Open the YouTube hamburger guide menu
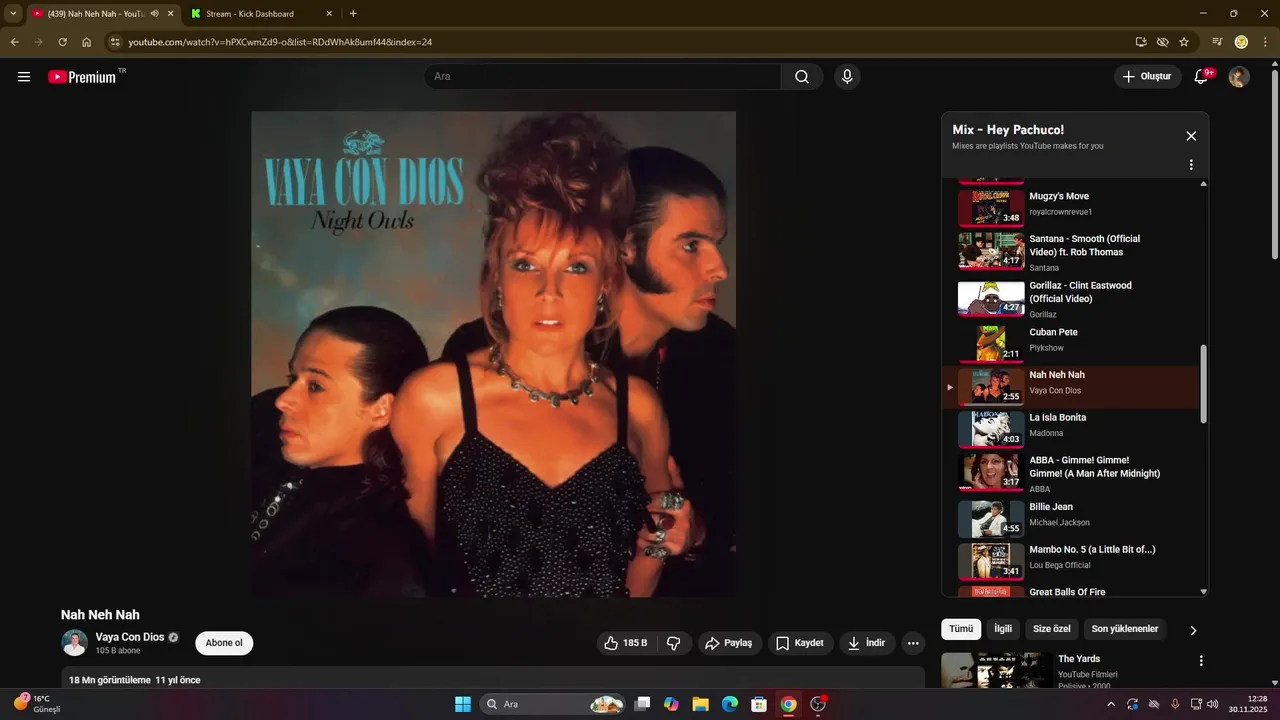Image resolution: width=1280 pixels, height=720 pixels. click(24, 77)
